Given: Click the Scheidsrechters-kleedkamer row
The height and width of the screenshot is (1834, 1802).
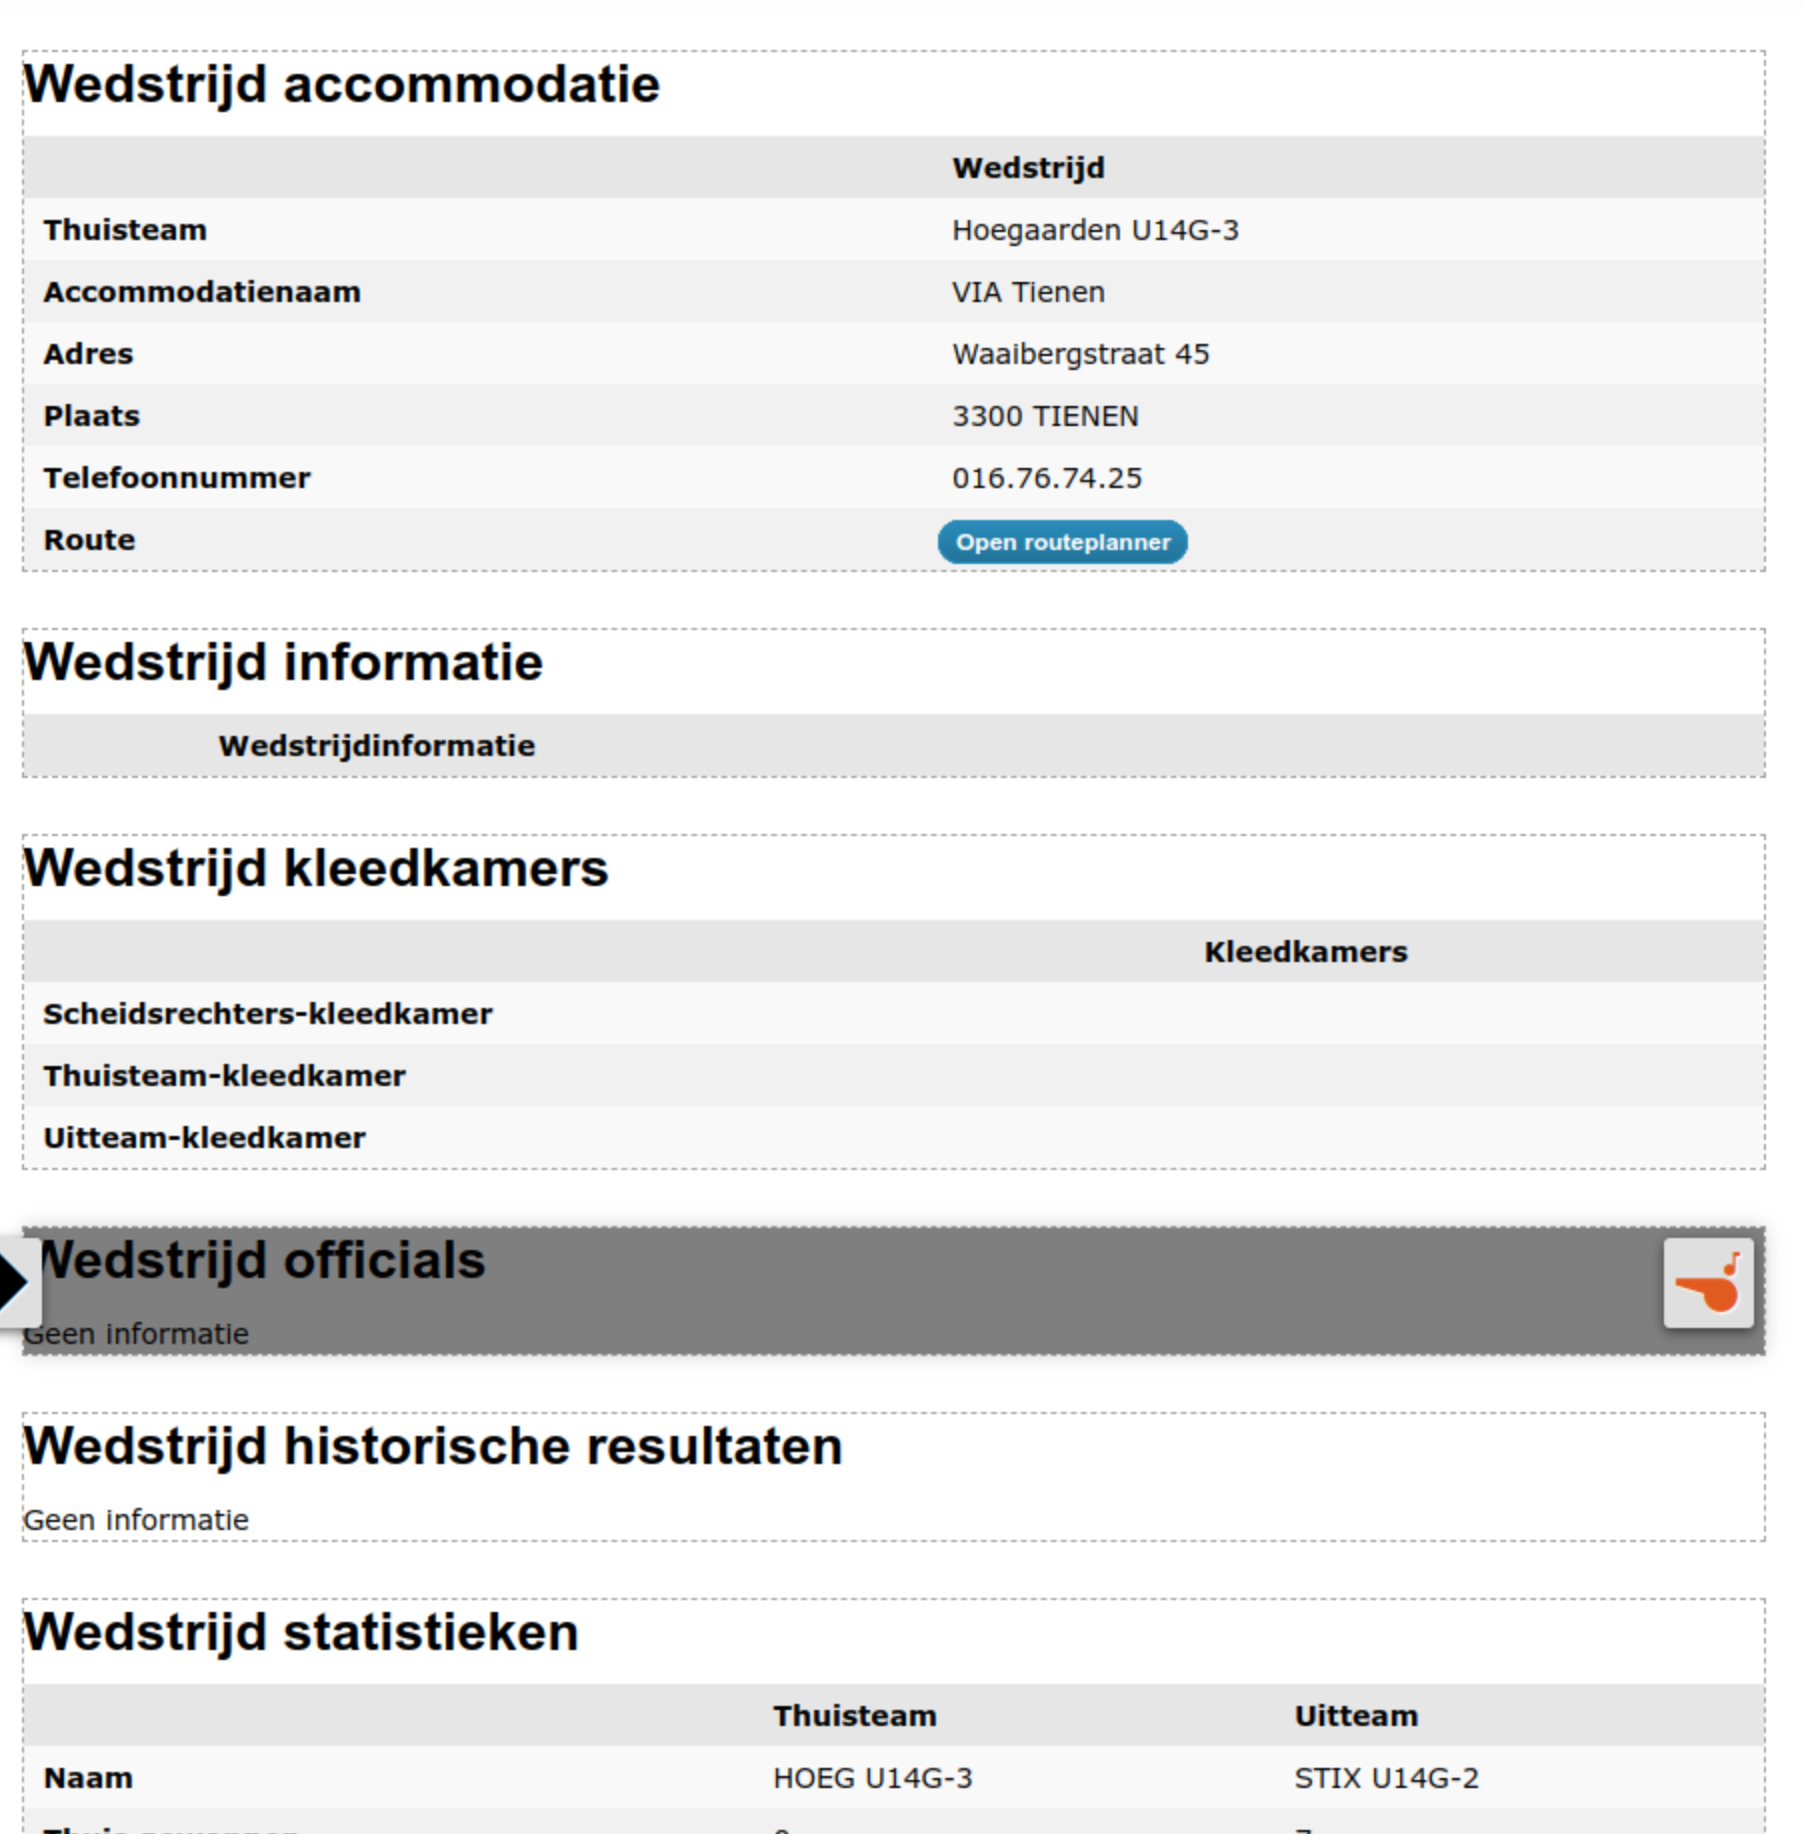Looking at the screenshot, I should (x=894, y=1014).
